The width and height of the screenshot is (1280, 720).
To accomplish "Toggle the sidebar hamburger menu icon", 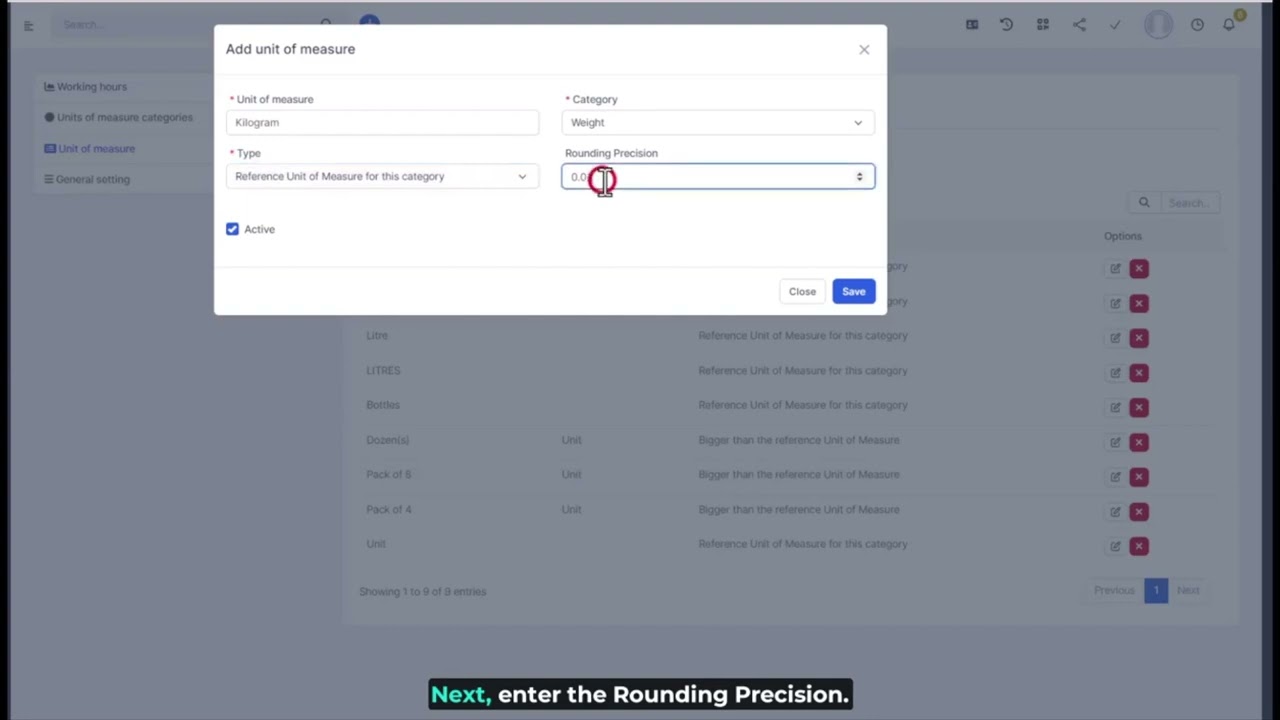I will [x=29, y=25].
